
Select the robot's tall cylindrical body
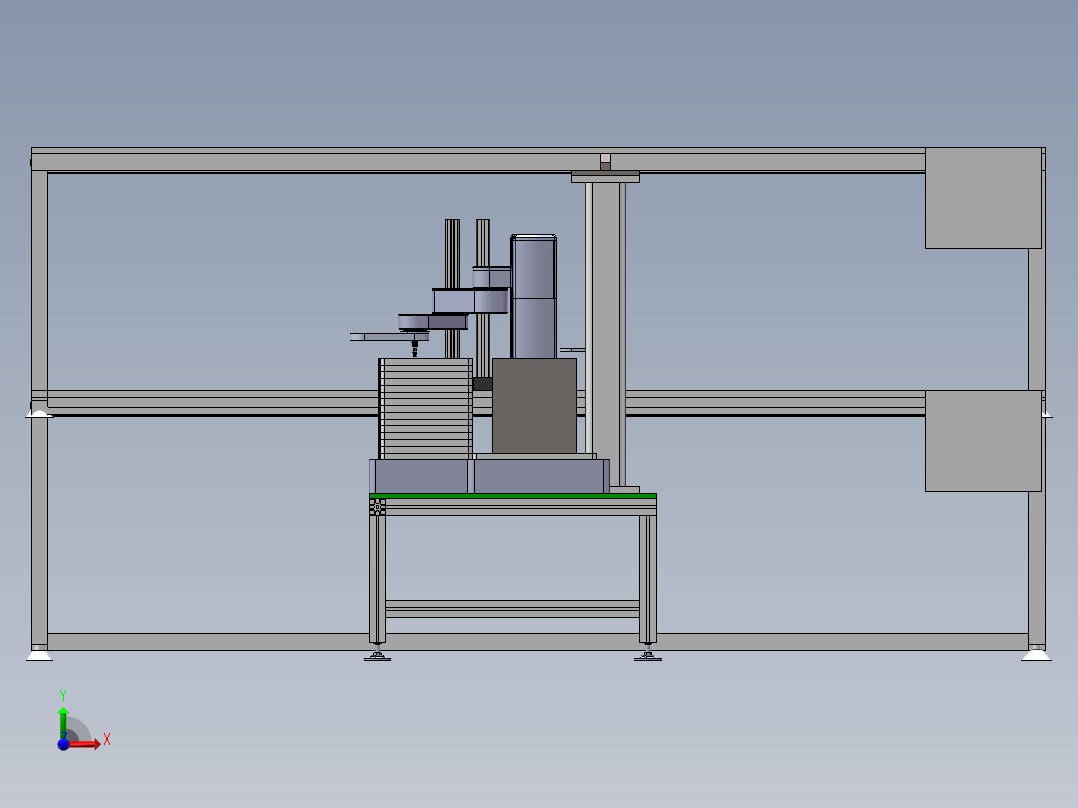tap(534, 296)
